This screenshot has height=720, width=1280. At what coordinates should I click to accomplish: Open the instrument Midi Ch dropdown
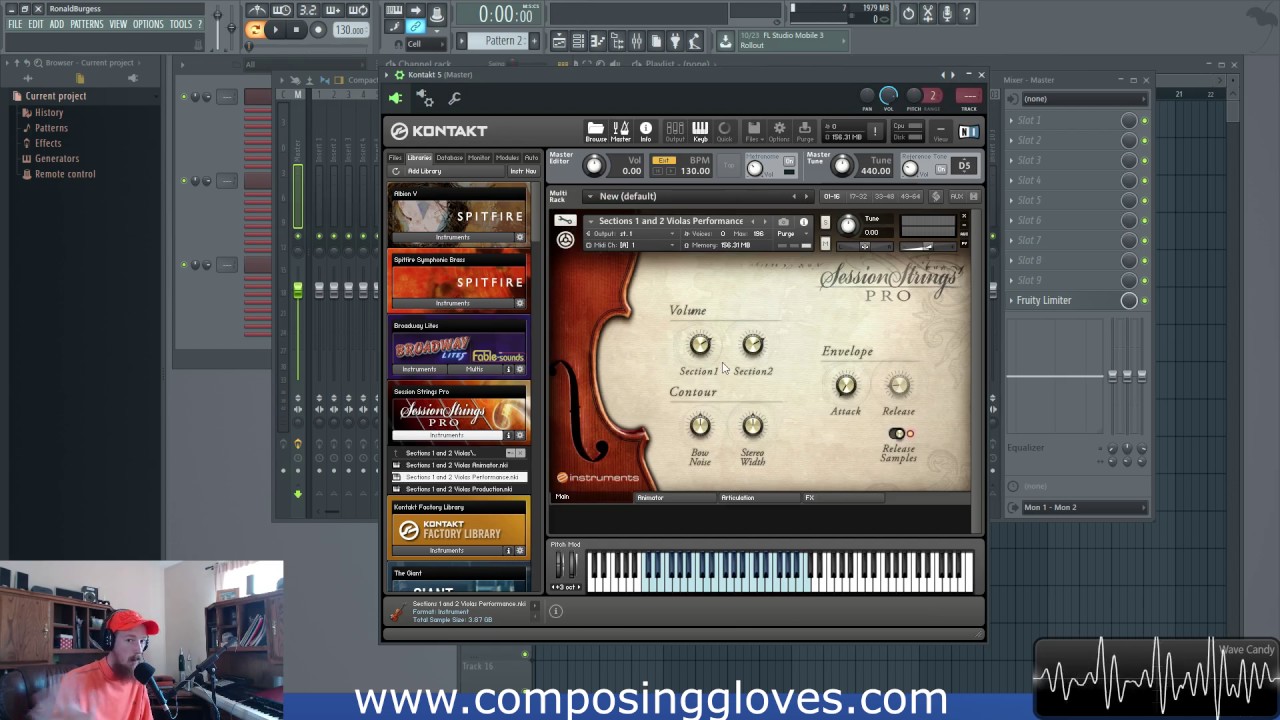pos(631,245)
